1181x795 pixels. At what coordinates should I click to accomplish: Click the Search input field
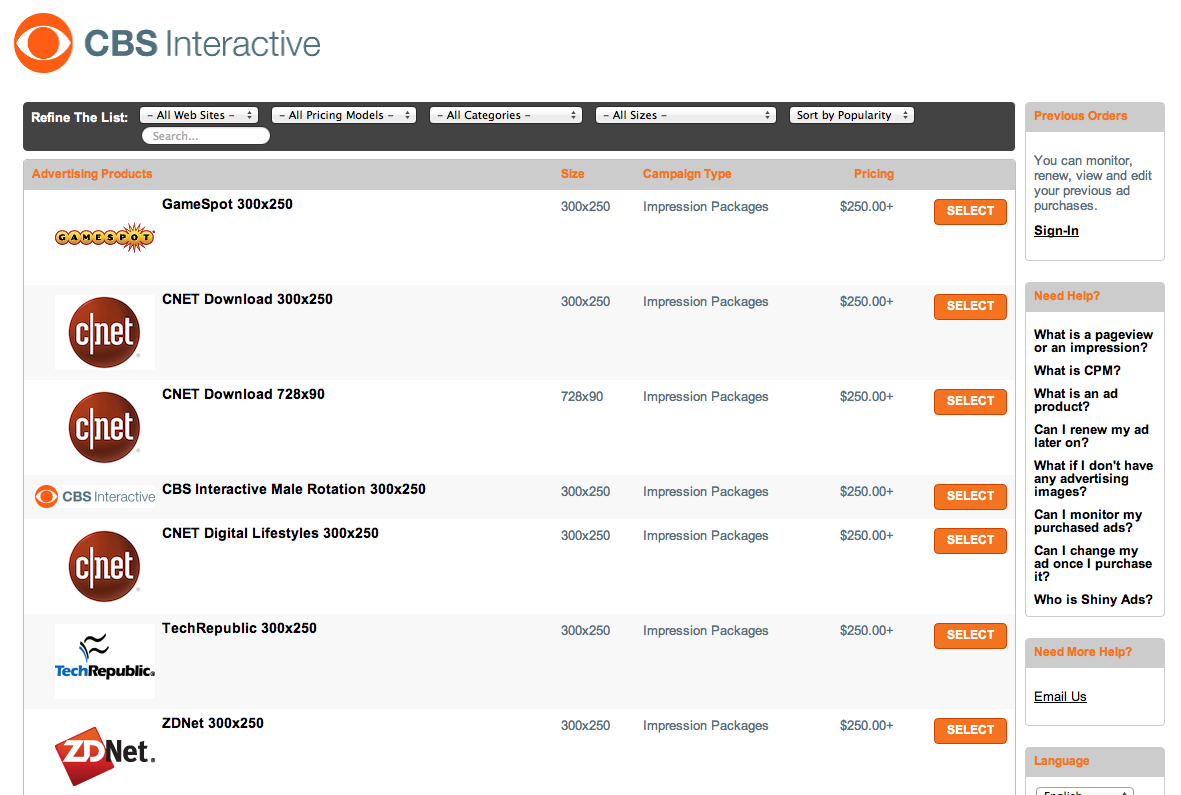tap(206, 136)
